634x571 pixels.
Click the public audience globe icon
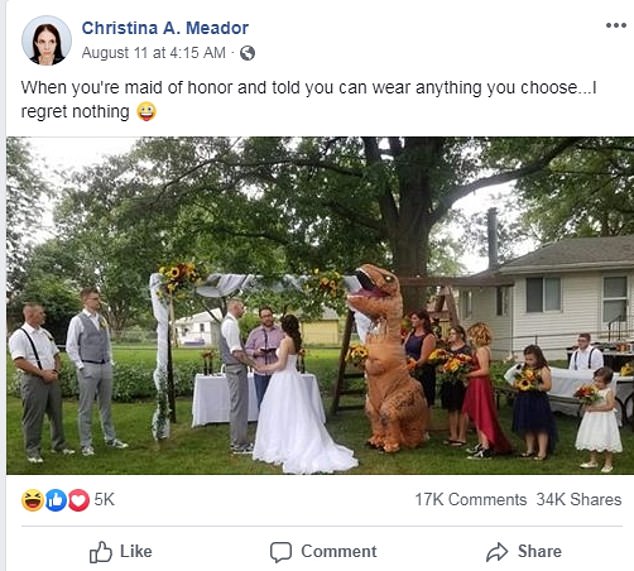click(x=248, y=53)
